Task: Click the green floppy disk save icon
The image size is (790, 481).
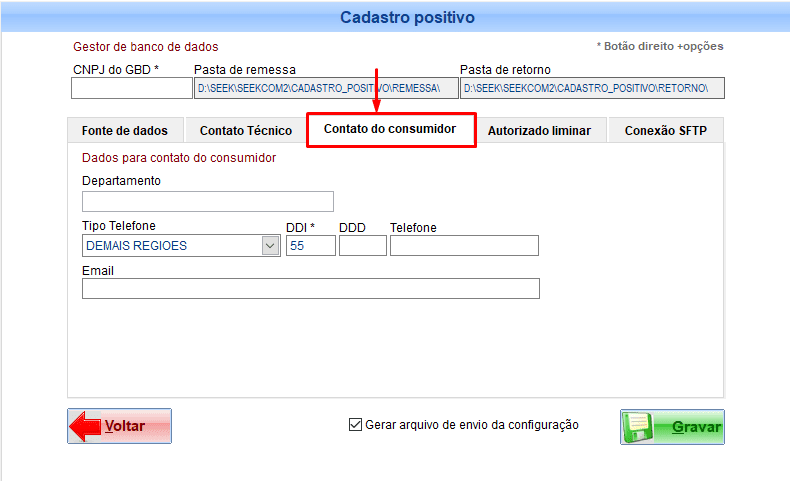Action: [637, 427]
